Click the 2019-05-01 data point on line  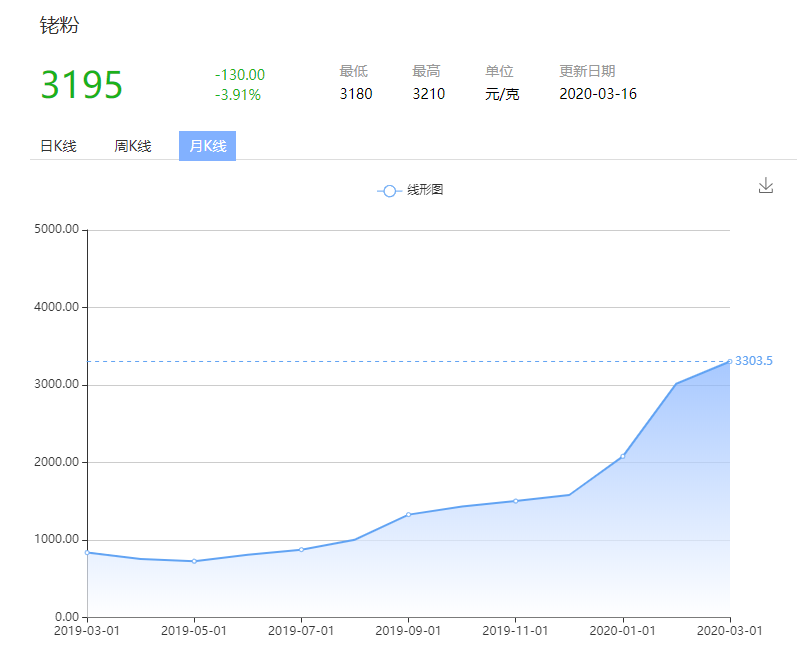click(x=194, y=561)
